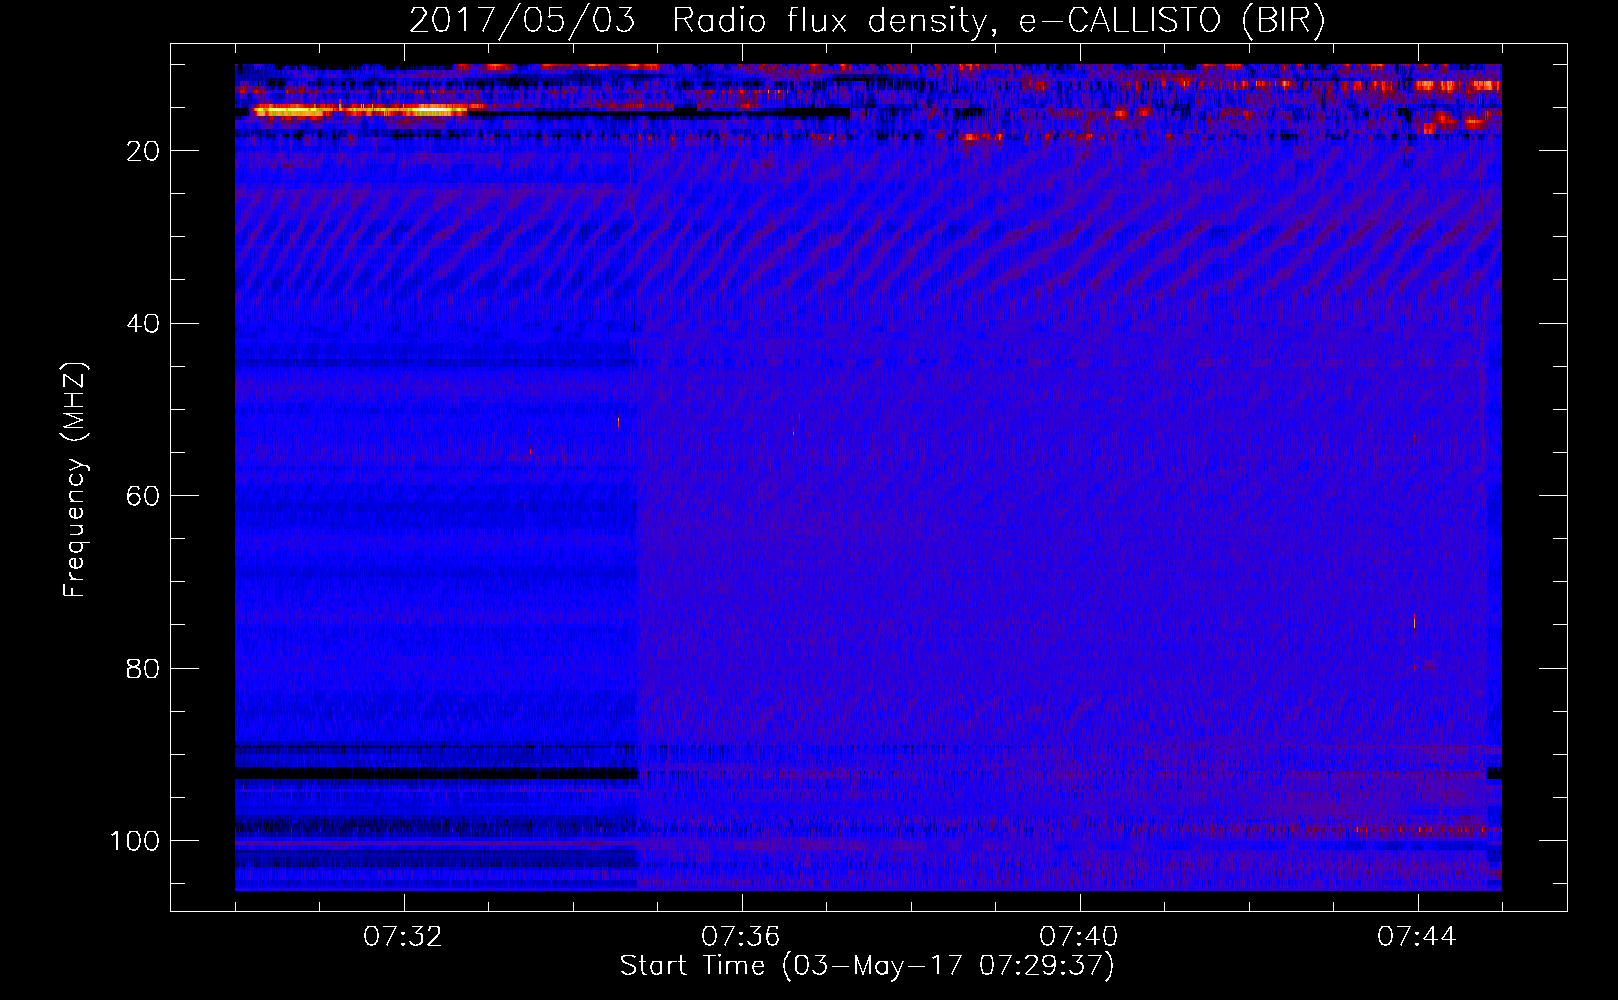Select the 07:40 time tick label
The image size is (1618, 1000).
click(1079, 937)
